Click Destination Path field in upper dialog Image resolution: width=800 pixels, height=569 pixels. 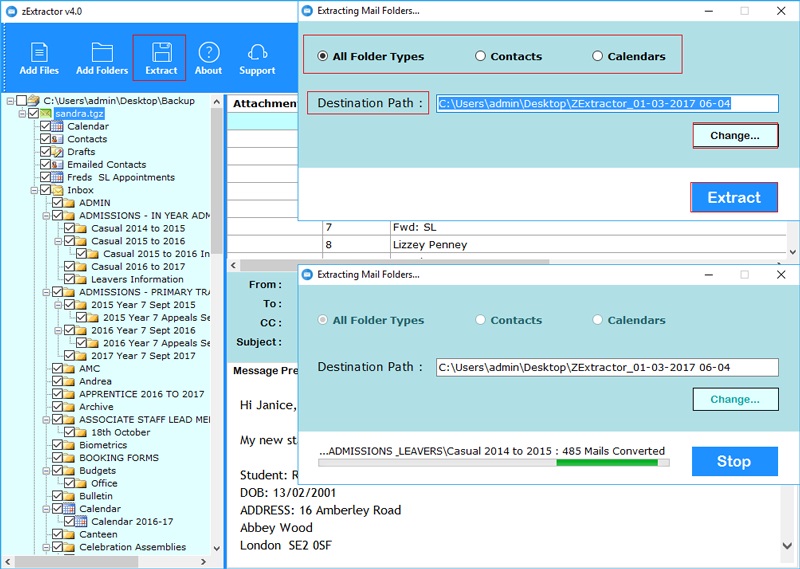click(607, 104)
